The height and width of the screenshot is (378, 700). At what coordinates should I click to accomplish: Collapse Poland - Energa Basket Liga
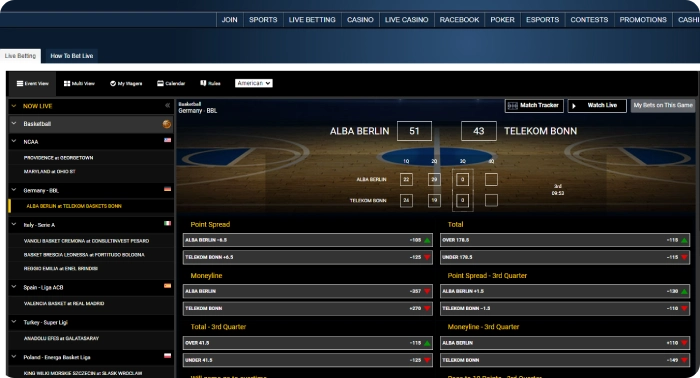[14, 357]
